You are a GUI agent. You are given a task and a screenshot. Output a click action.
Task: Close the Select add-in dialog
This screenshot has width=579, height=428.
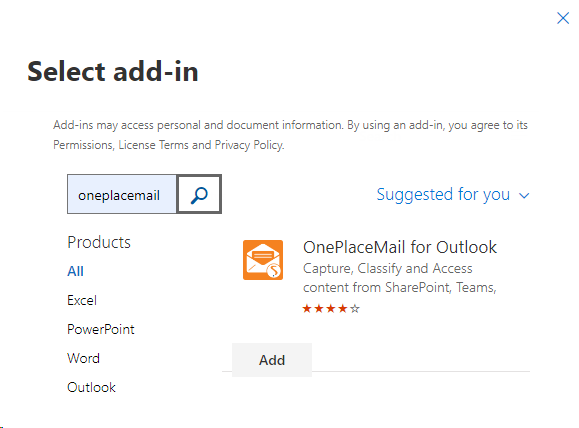(x=563, y=18)
